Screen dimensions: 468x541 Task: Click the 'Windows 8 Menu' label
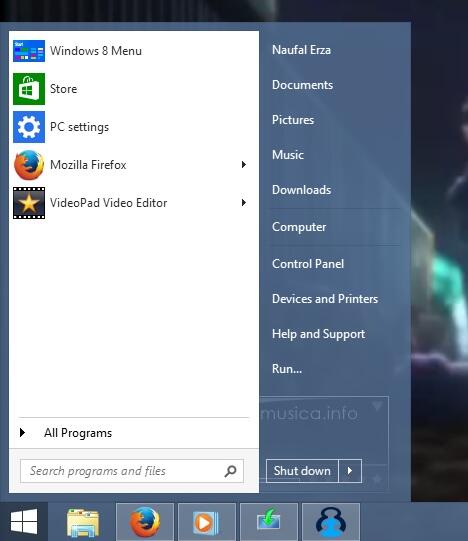pos(96,51)
